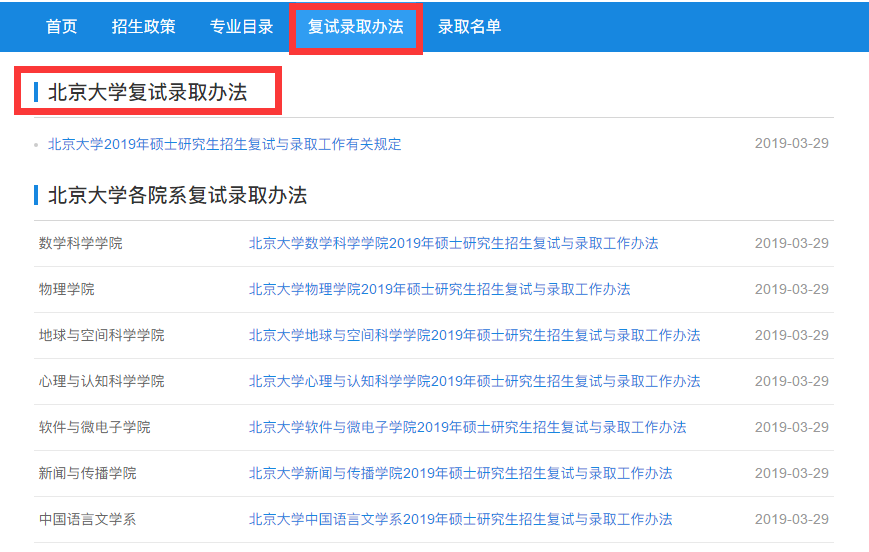Click the 物理学院 2019 复试与录取工作办法 link
Screen dimensions: 869x552
pos(439,289)
